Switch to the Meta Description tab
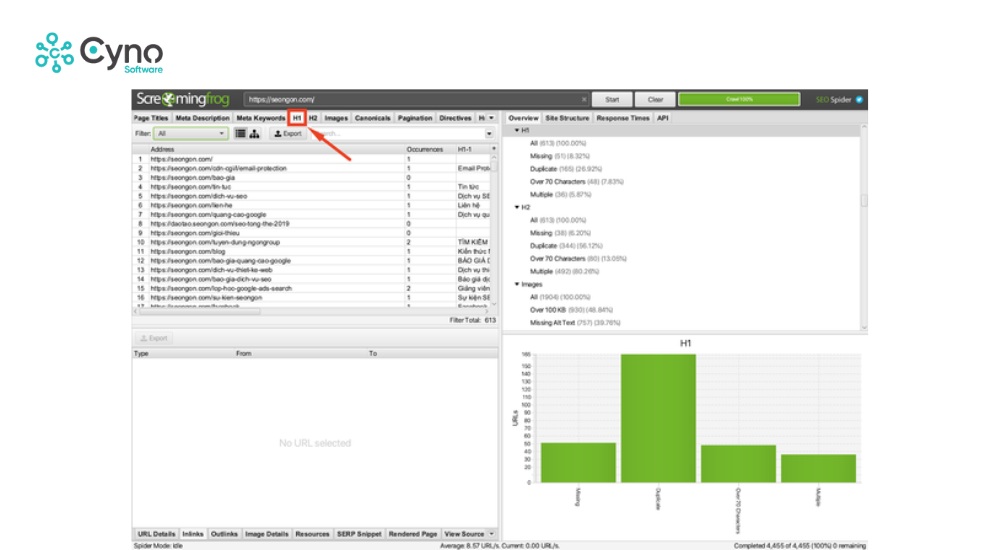Image resolution: width=1000 pixels, height=550 pixels. click(x=203, y=118)
